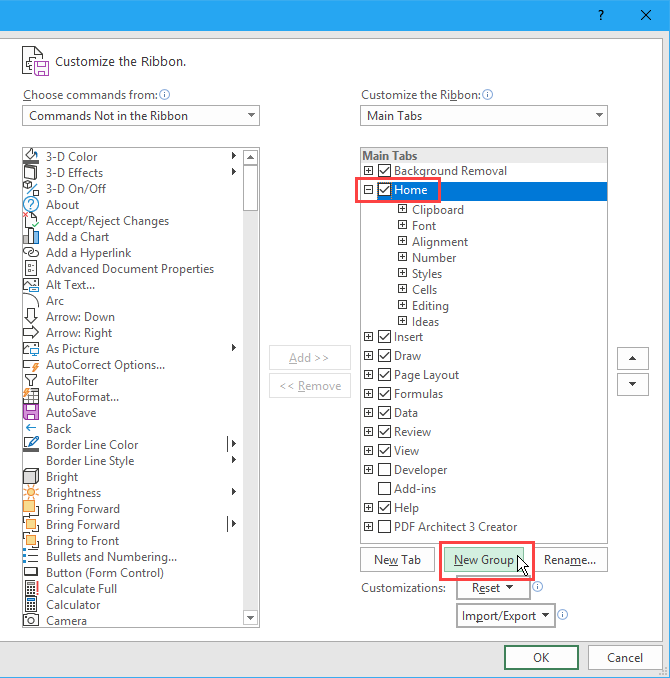
Task: Select the AutoSave command icon
Action: point(30,412)
